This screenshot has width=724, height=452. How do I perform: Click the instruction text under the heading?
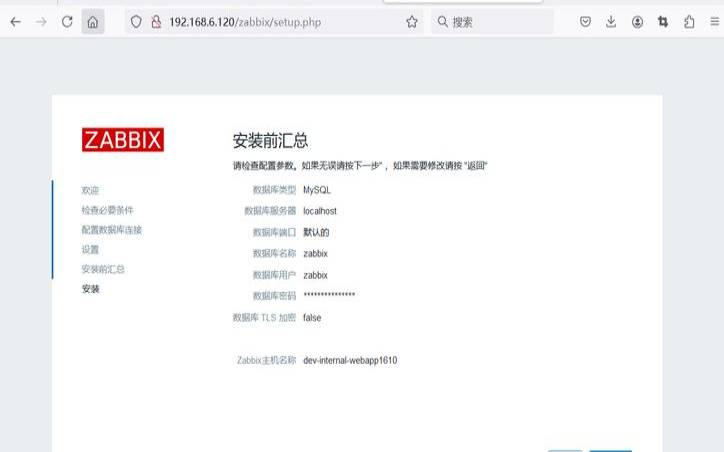(x=360, y=165)
